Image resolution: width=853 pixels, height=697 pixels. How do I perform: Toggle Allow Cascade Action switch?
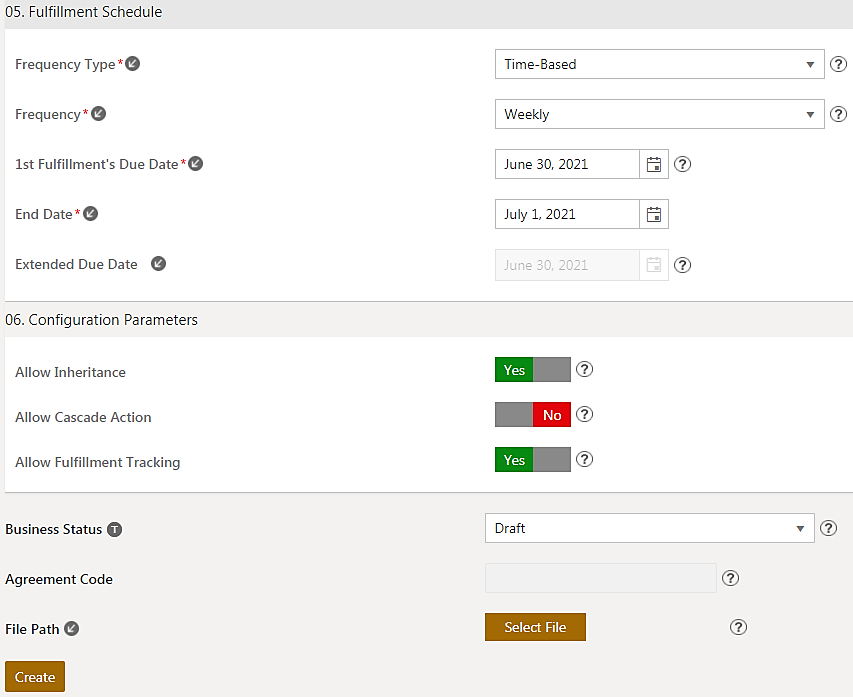pos(532,415)
